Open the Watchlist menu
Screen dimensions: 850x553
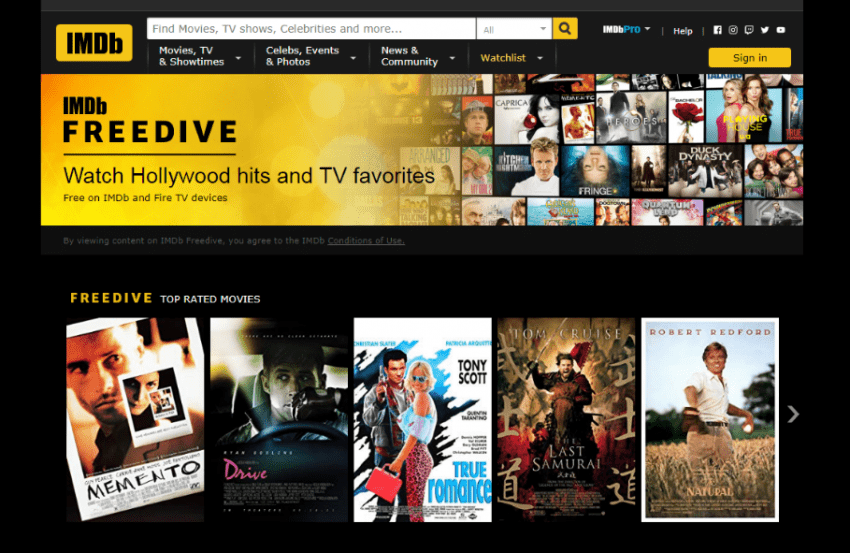(x=511, y=57)
